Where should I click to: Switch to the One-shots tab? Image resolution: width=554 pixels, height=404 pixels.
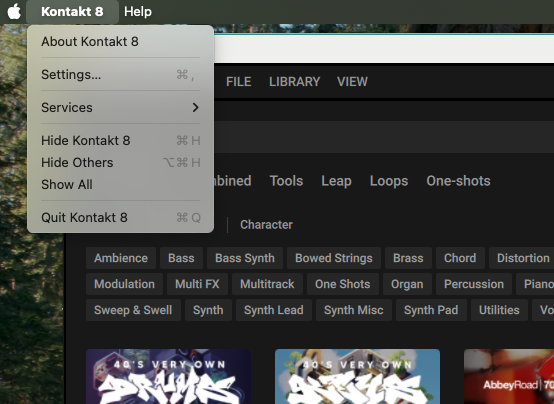[x=458, y=181]
